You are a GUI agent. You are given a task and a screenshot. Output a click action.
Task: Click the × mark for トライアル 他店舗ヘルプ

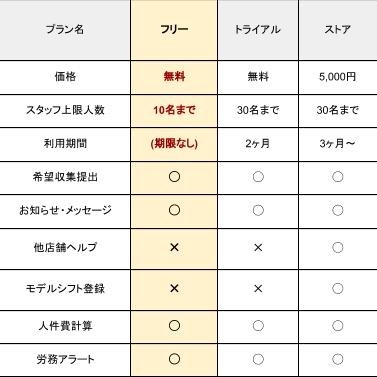coord(258,247)
